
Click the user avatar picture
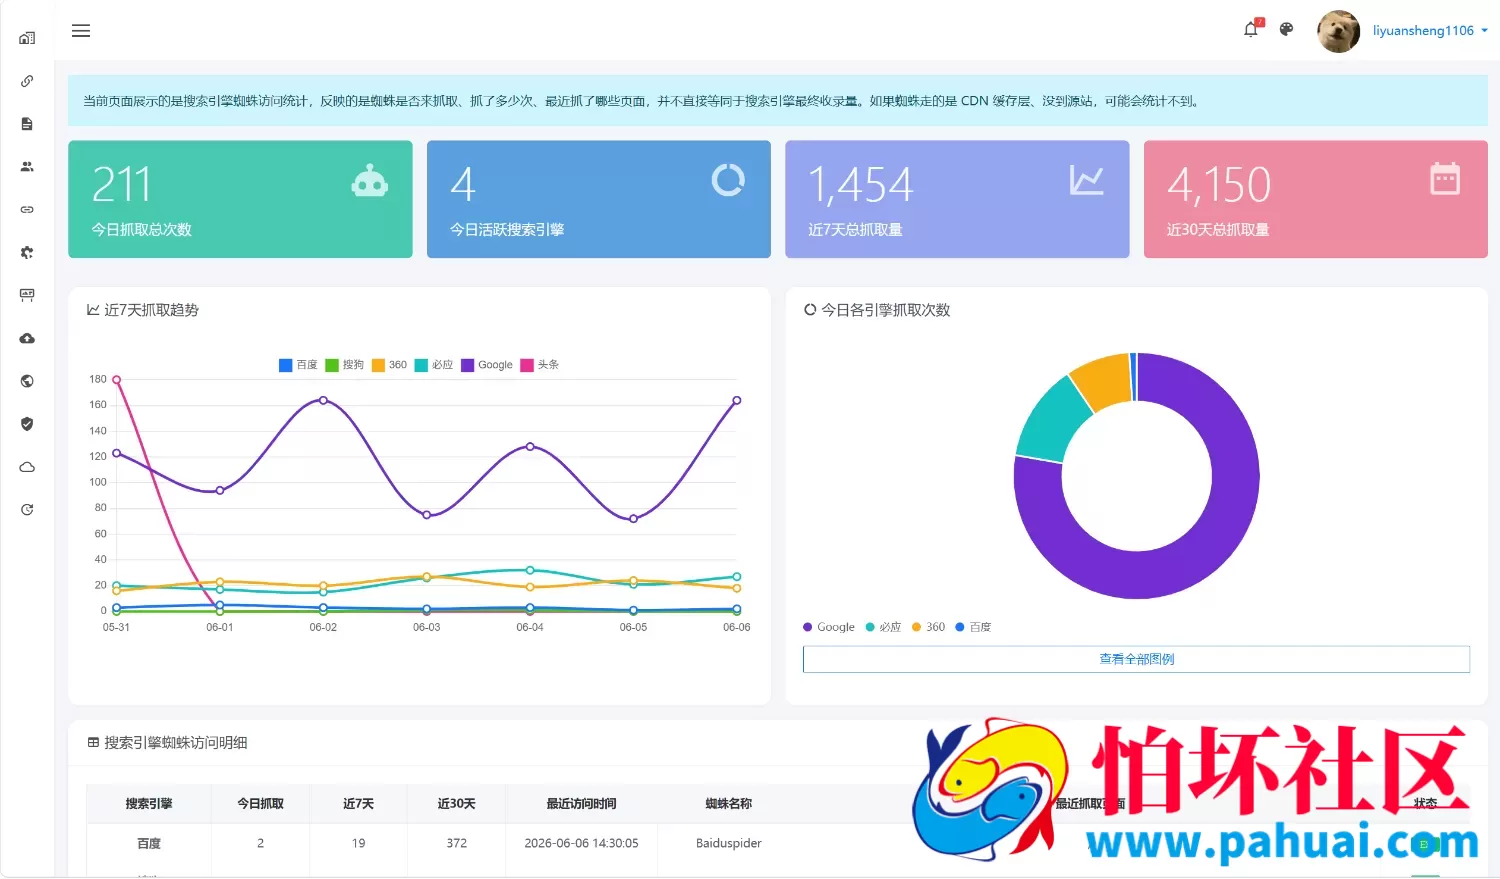[1339, 31]
